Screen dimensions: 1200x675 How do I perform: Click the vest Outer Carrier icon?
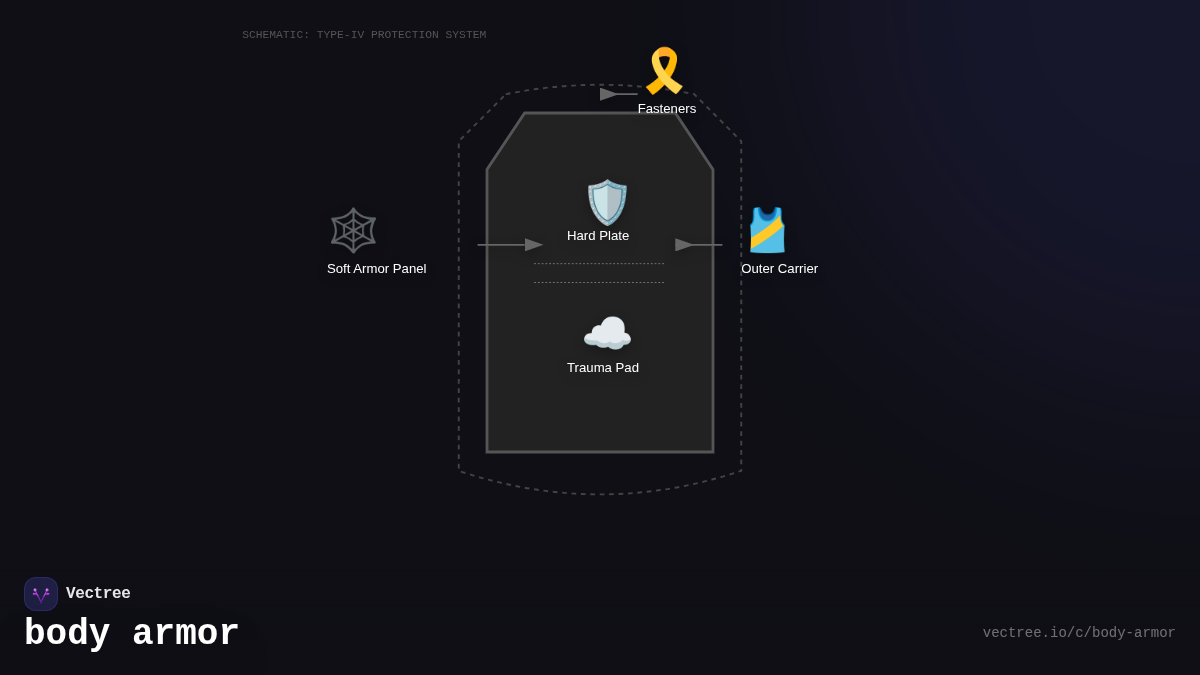click(x=767, y=230)
